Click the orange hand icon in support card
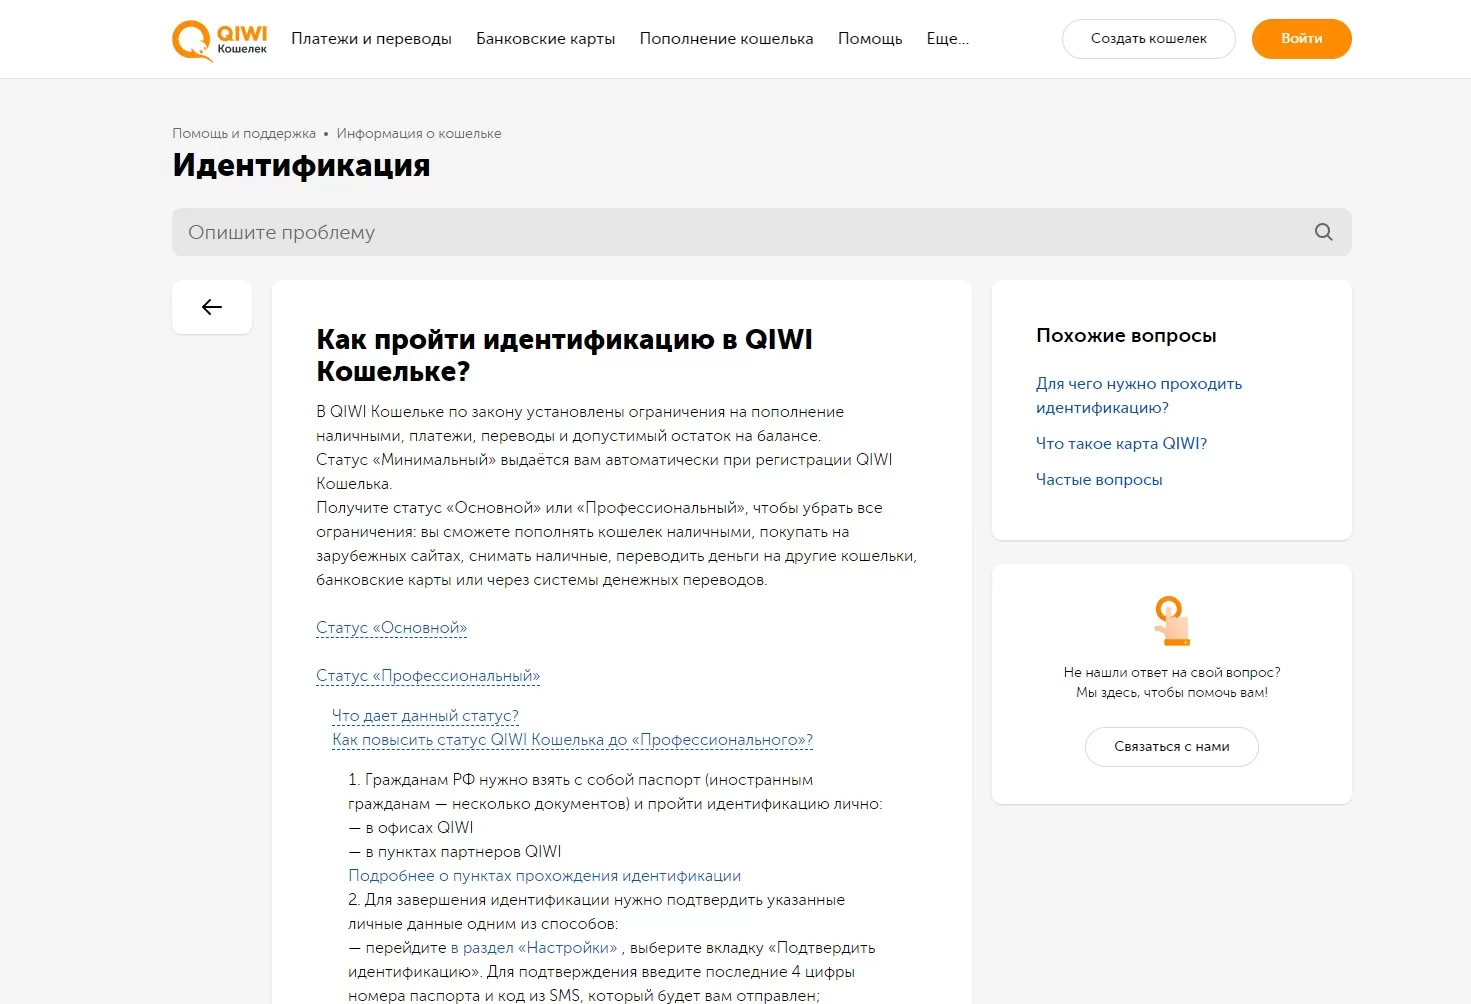The width and height of the screenshot is (1471, 1004). [1170, 621]
